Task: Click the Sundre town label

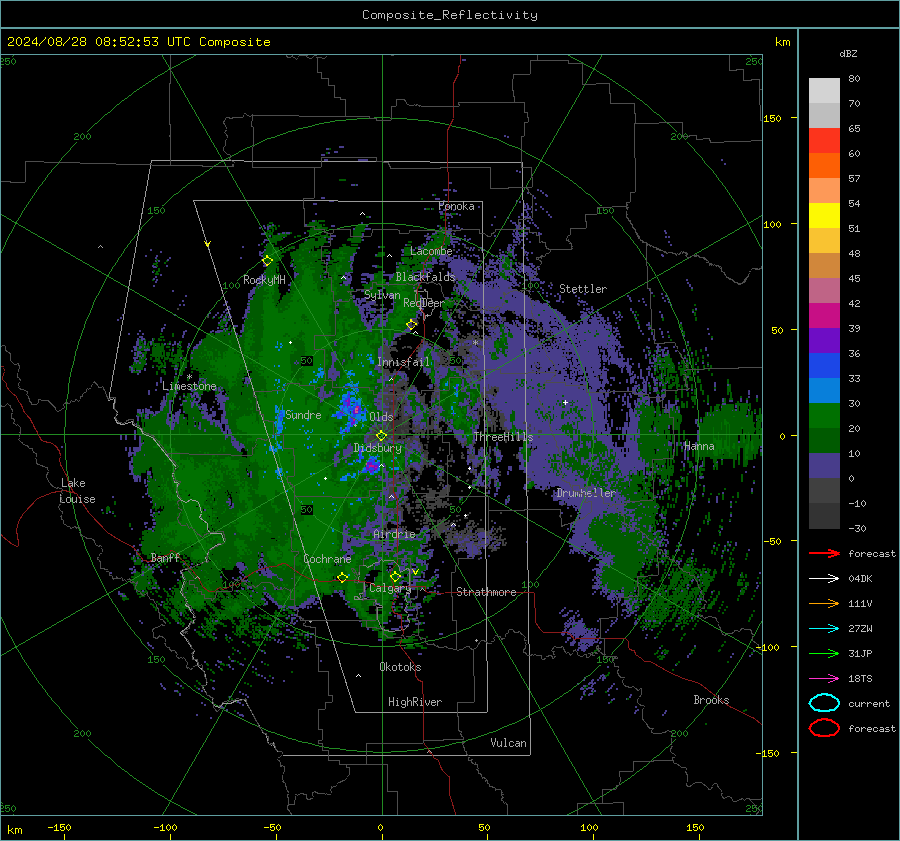Action: pos(303,414)
